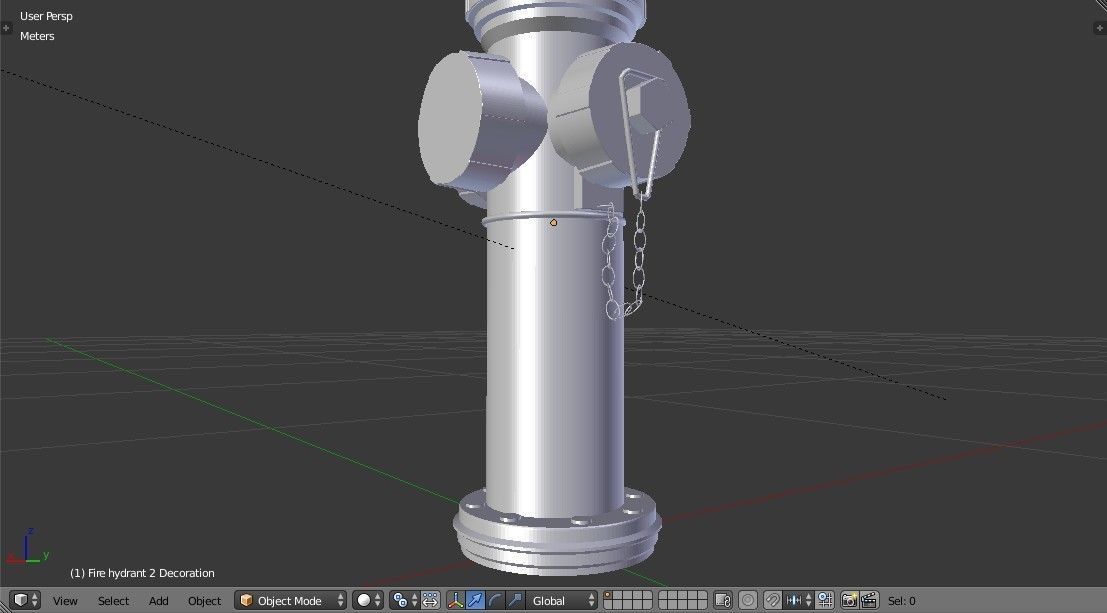Click the 'Sel: 0' selection counter
Viewport: 1107px width, 613px height.
coord(902,601)
